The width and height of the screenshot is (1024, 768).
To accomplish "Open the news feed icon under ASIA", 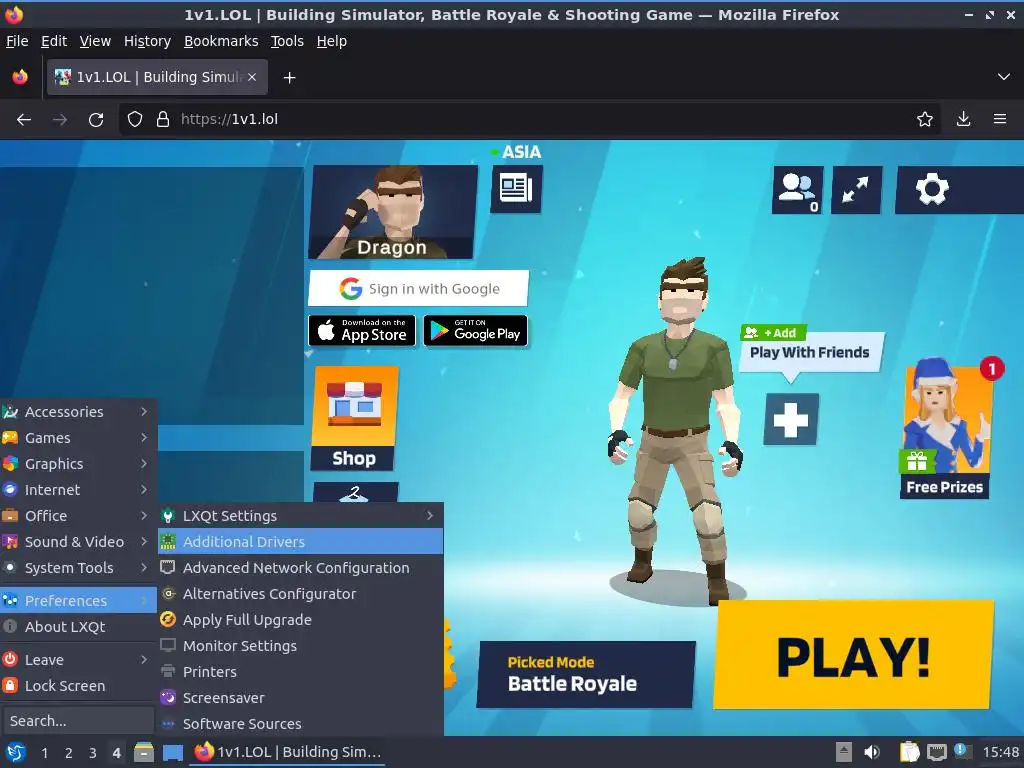I will (x=516, y=189).
